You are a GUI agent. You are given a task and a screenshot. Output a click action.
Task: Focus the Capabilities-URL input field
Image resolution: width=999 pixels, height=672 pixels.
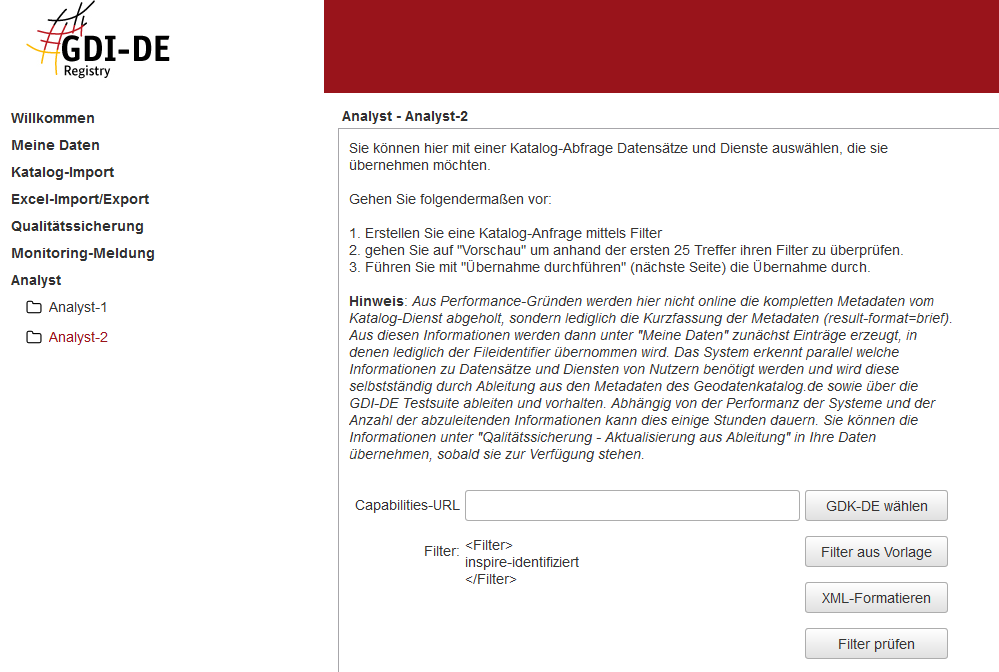[632, 505]
